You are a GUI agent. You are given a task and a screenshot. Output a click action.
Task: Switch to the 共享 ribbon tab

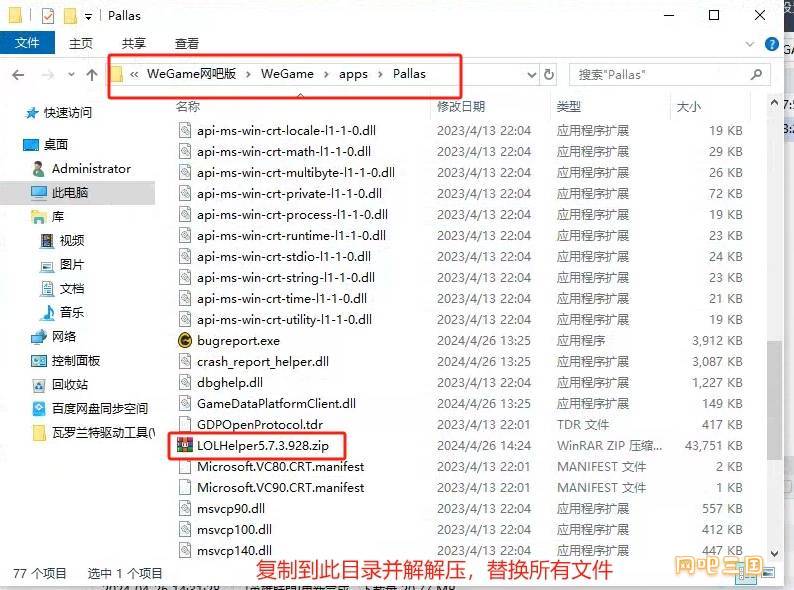[x=134, y=44]
